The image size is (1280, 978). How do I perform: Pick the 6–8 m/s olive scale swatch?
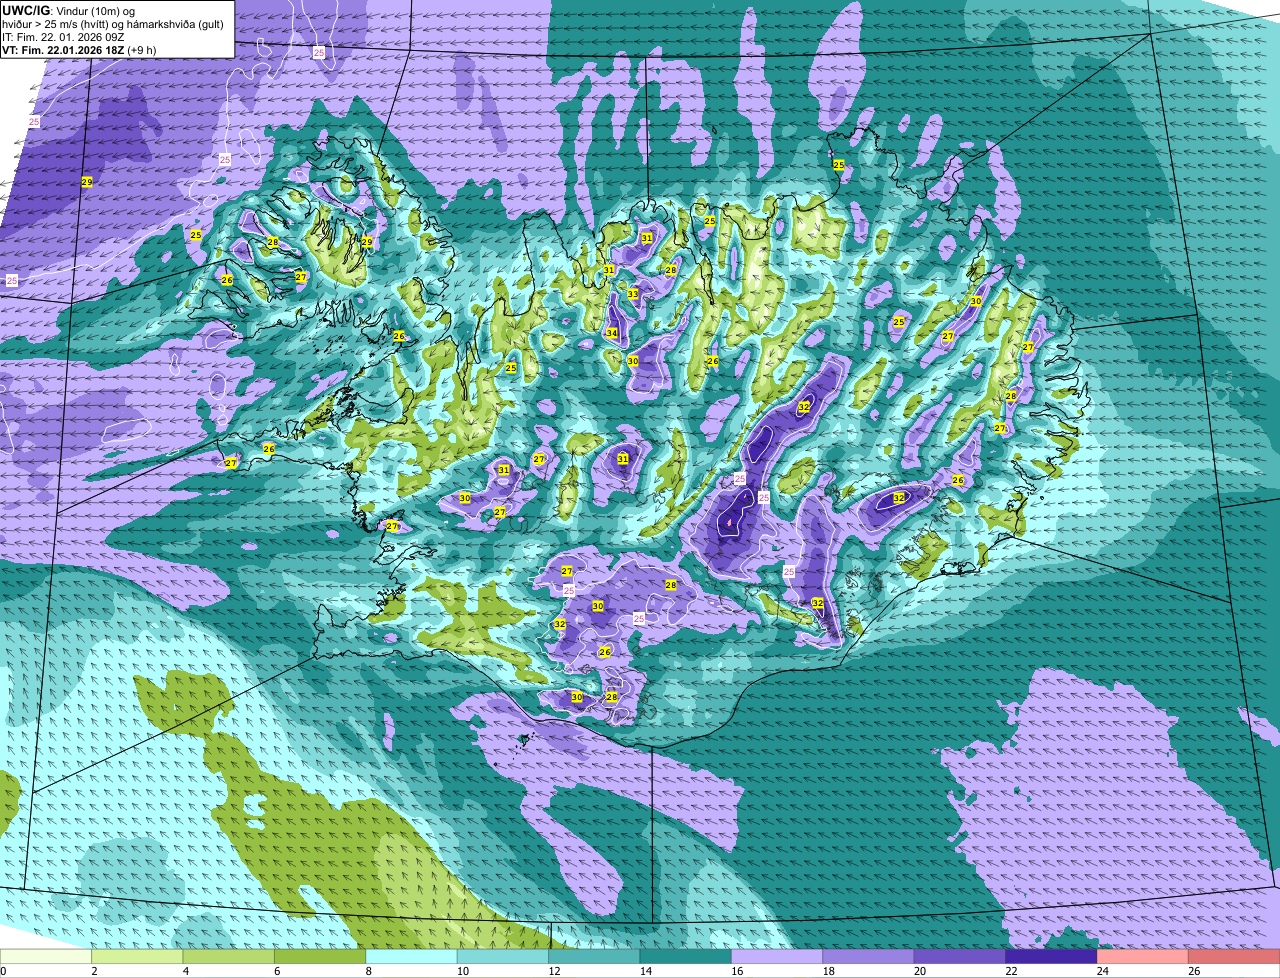pos(320,956)
